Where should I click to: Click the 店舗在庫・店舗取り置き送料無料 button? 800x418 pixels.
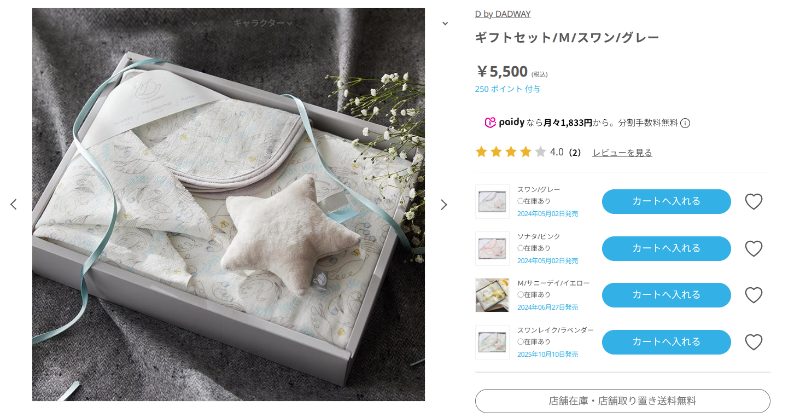pyautogui.click(x=622, y=400)
